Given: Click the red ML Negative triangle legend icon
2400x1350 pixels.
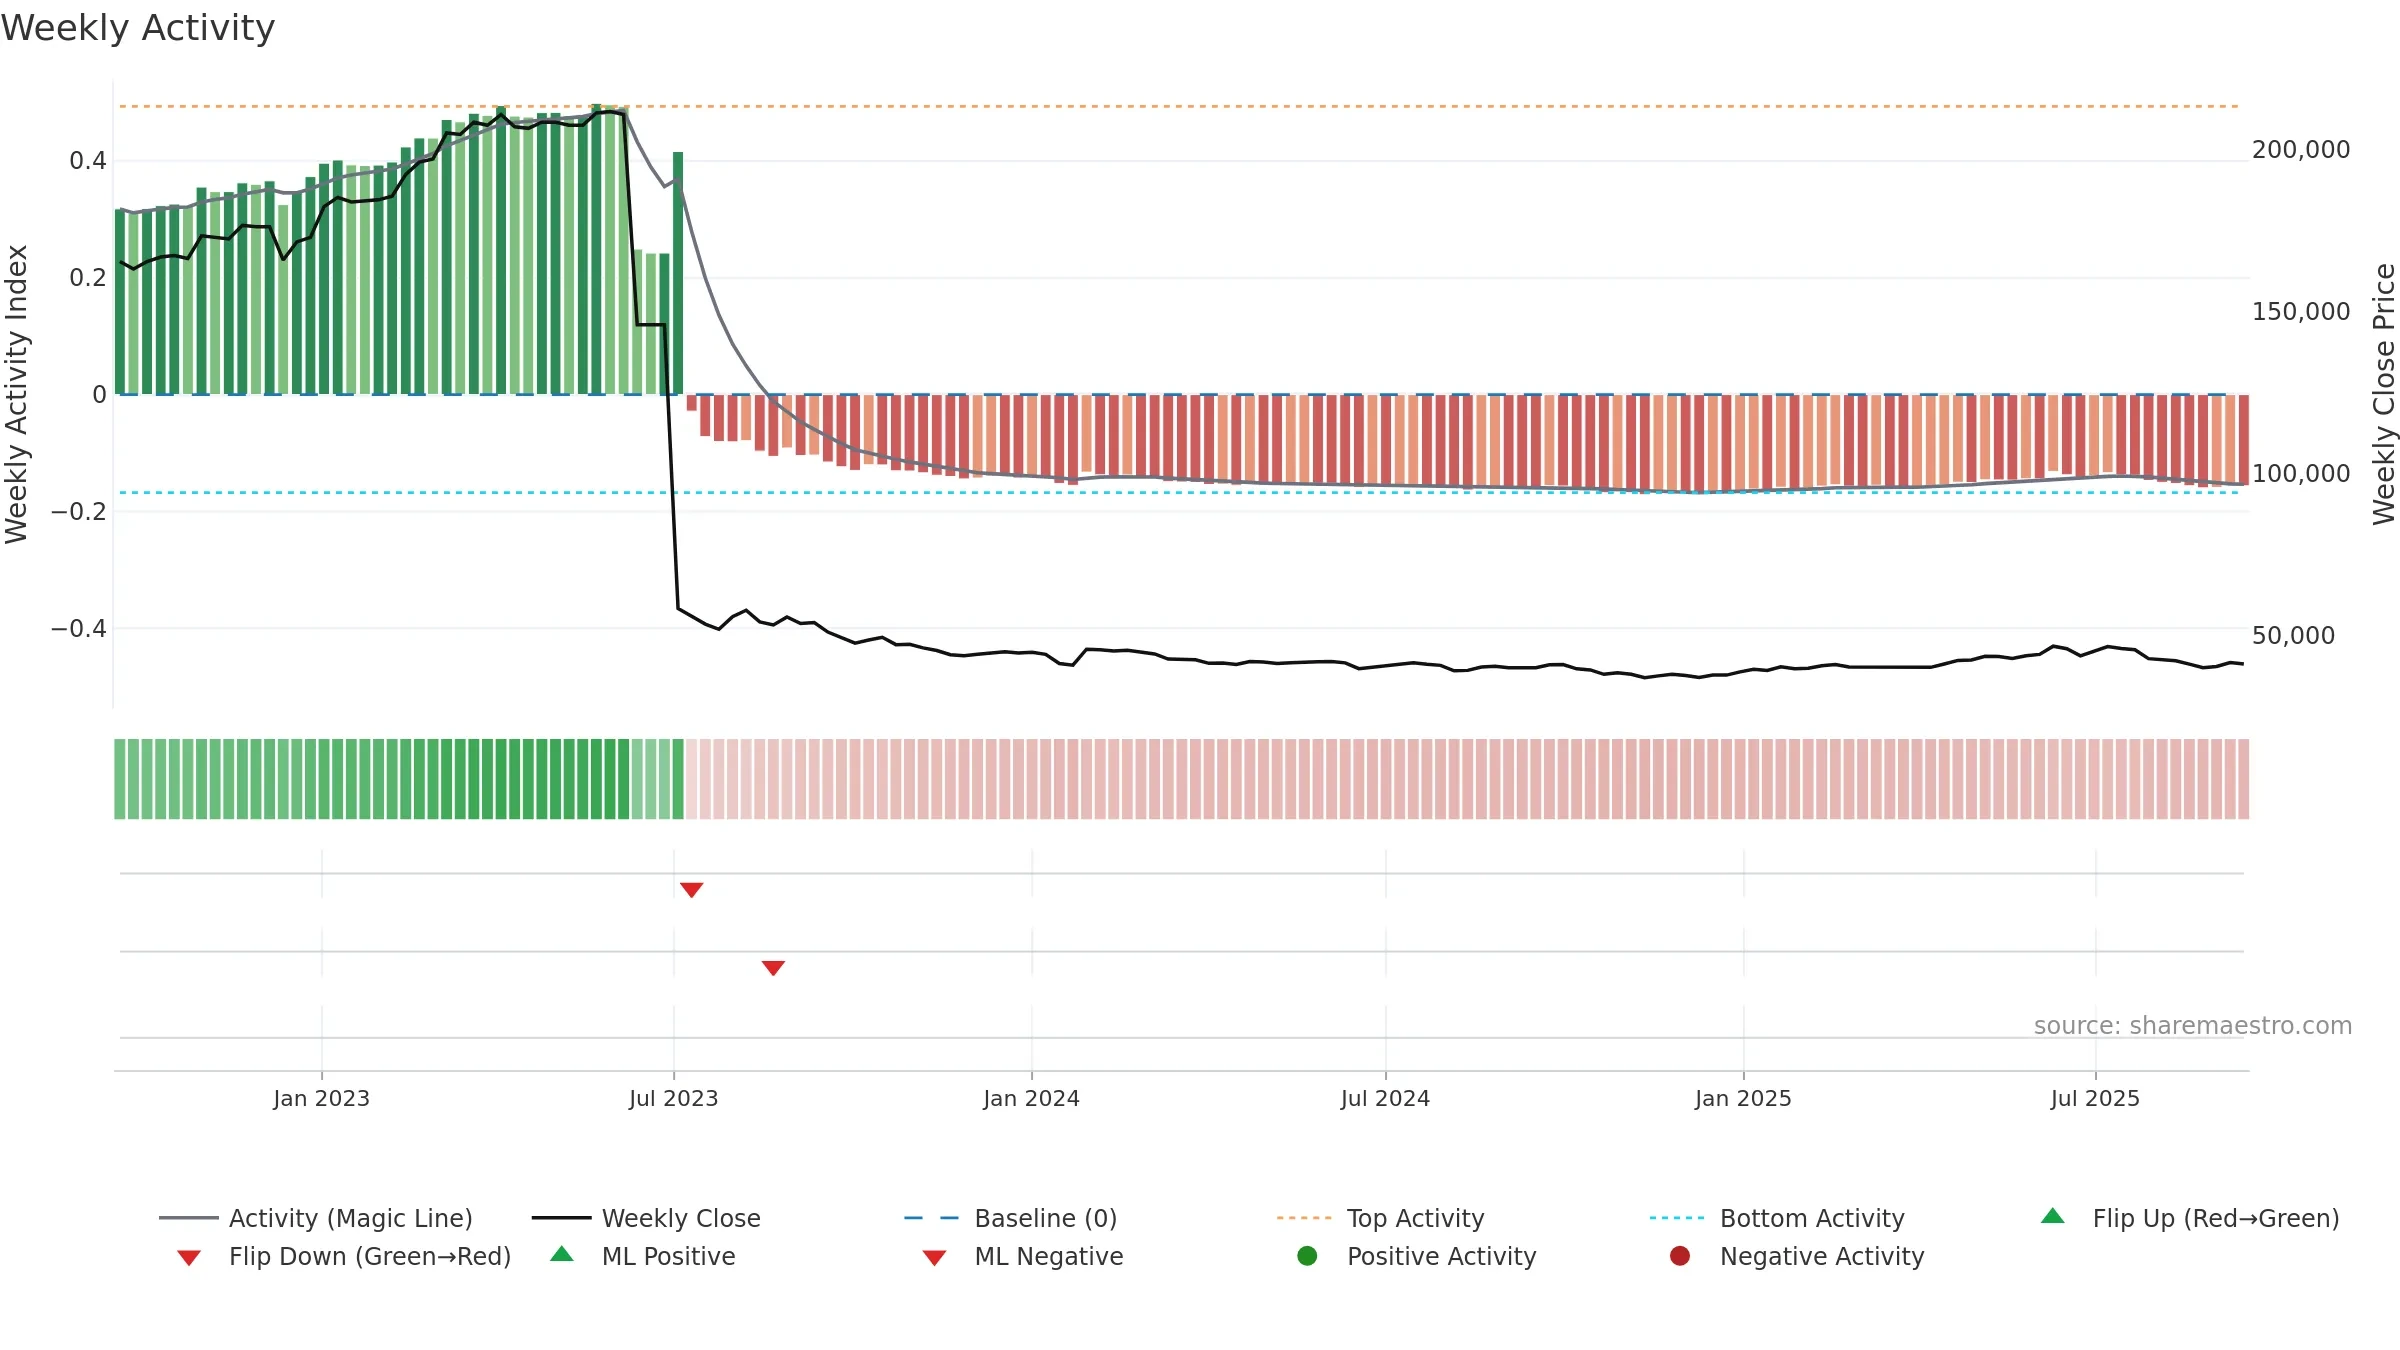Looking at the screenshot, I should point(935,1258).
